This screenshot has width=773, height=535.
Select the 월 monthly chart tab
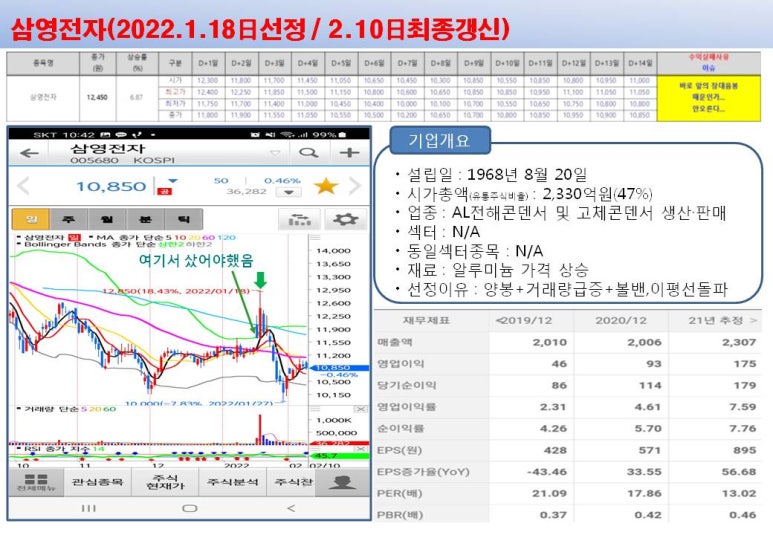(x=107, y=219)
